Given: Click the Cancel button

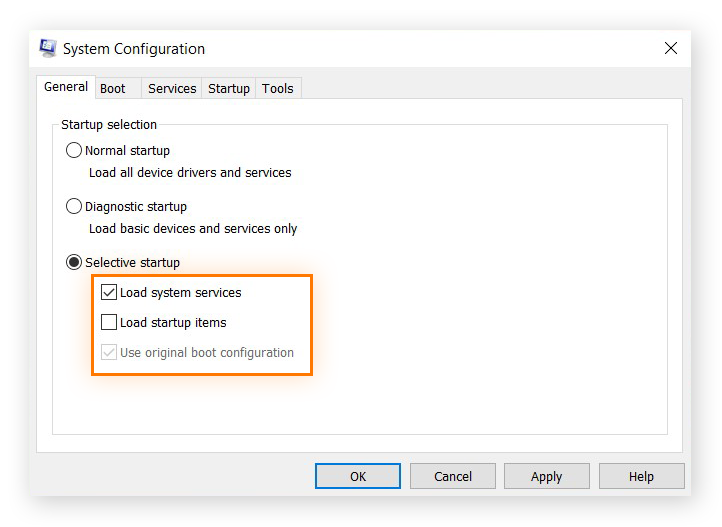Looking at the screenshot, I should click(453, 476).
